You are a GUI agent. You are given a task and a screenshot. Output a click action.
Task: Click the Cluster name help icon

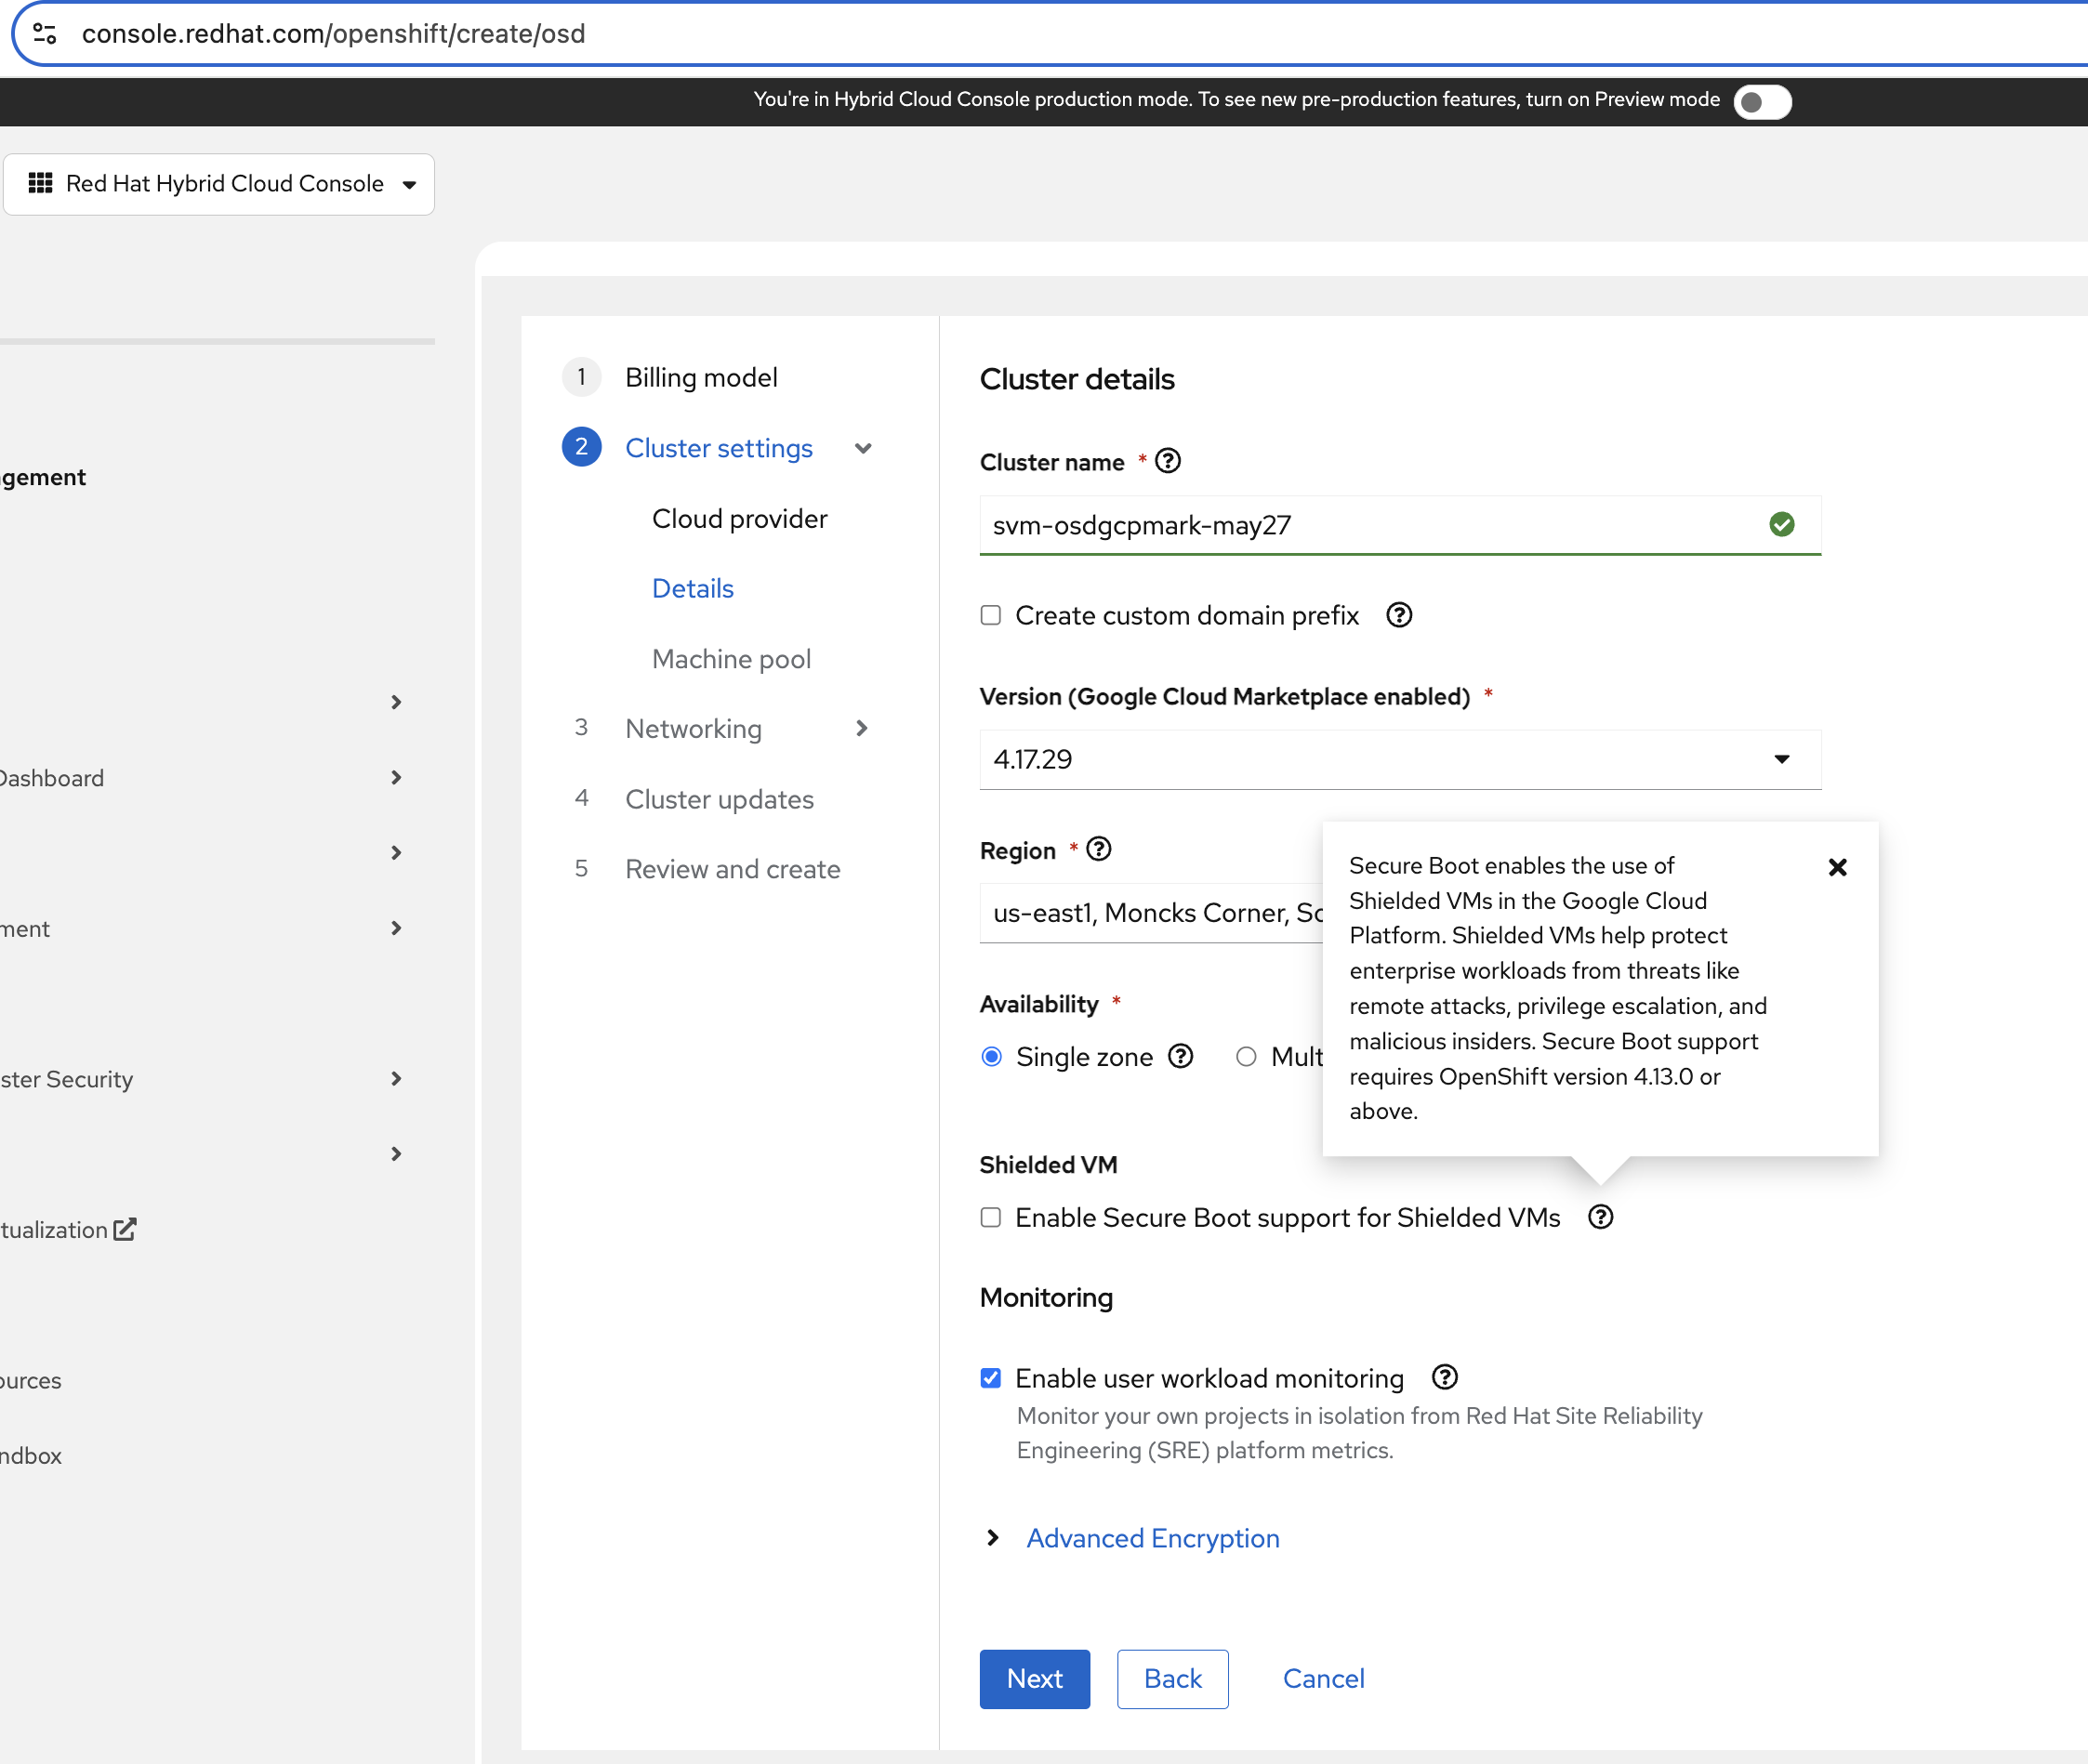tap(1167, 461)
